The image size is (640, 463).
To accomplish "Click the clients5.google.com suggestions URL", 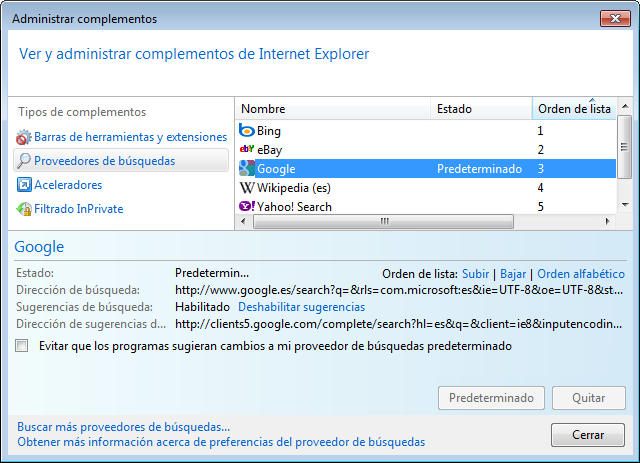I will click(x=398, y=324).
